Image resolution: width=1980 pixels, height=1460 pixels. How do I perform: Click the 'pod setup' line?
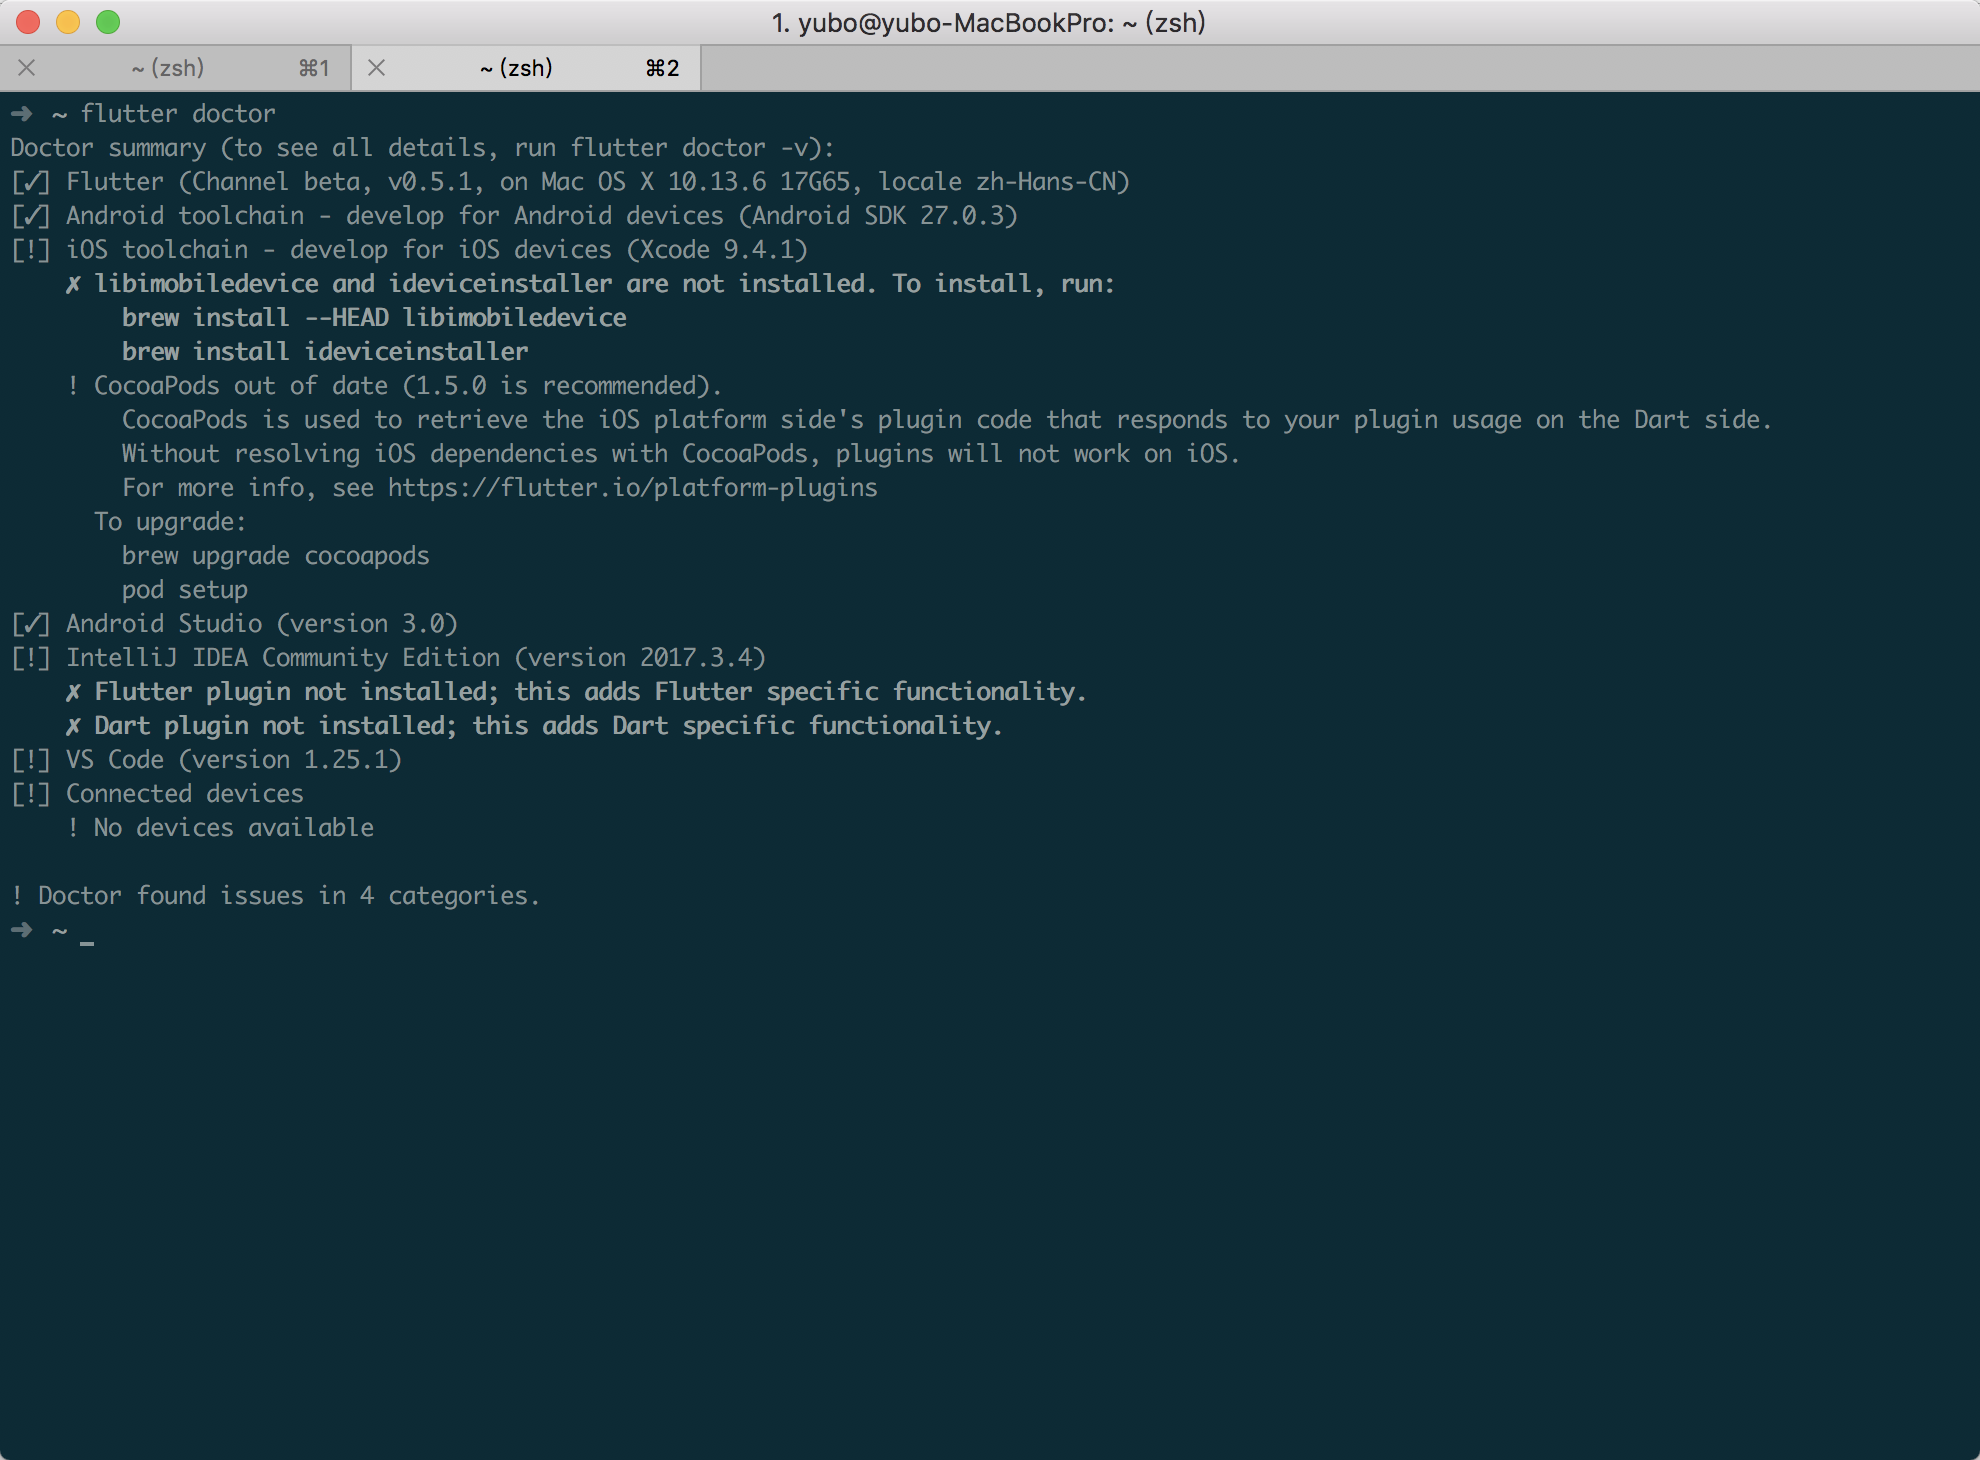tap(185, 590)
